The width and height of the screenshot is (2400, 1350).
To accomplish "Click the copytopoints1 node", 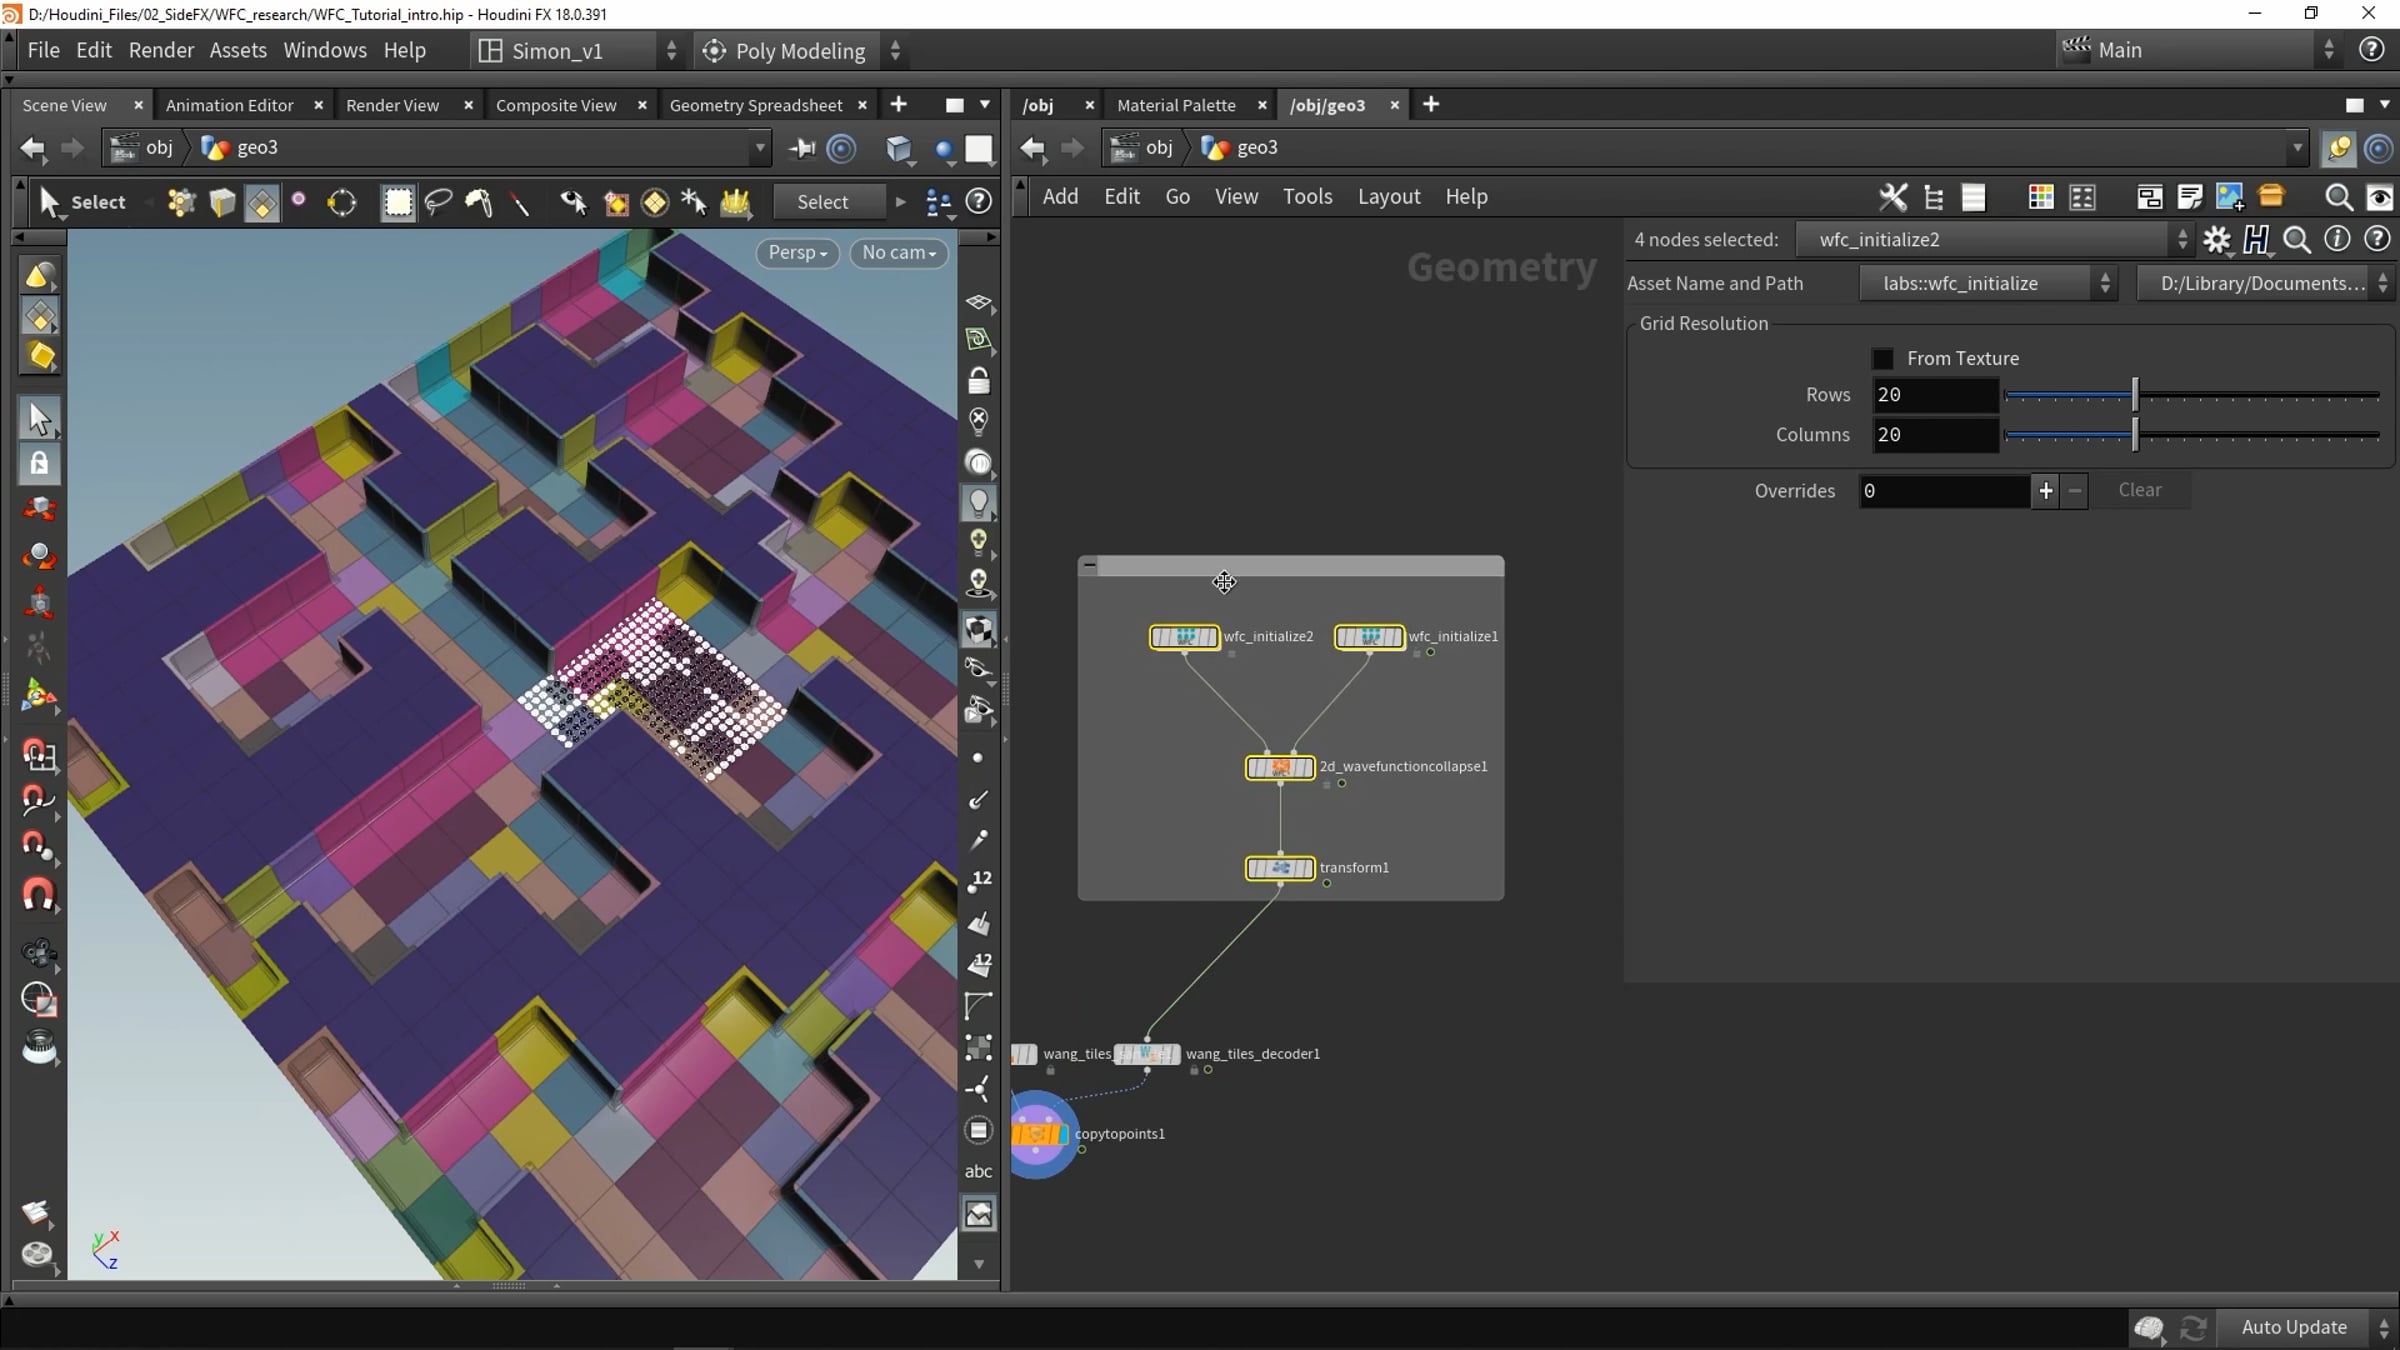I will pyautogui.click(x=1040, y=1134).
